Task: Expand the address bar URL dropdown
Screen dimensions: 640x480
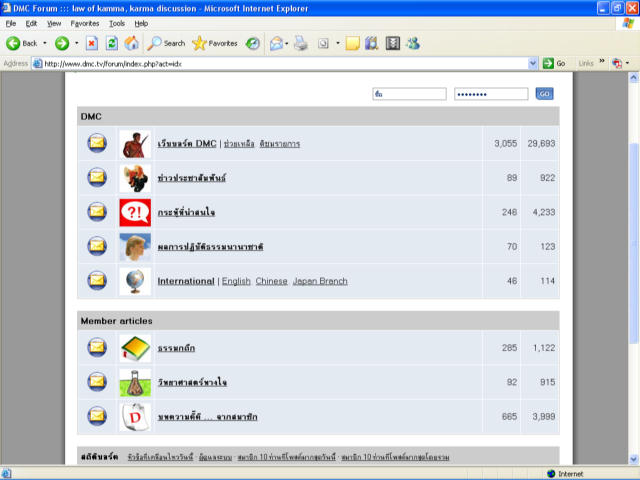Action: (x=533, y=63)
